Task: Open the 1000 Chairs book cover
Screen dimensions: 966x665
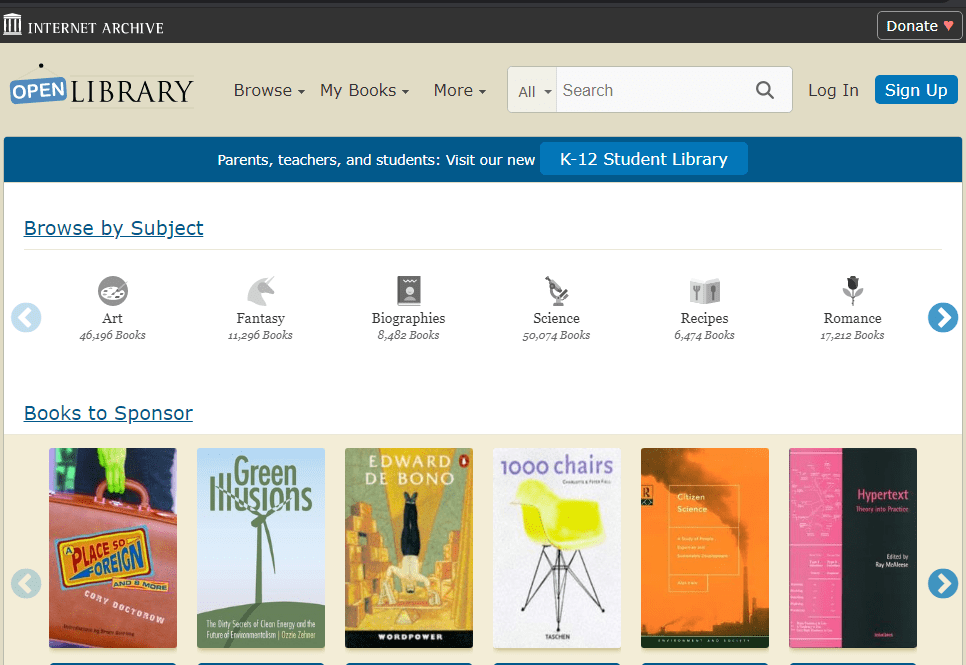Action: click(x=556, y=548)
